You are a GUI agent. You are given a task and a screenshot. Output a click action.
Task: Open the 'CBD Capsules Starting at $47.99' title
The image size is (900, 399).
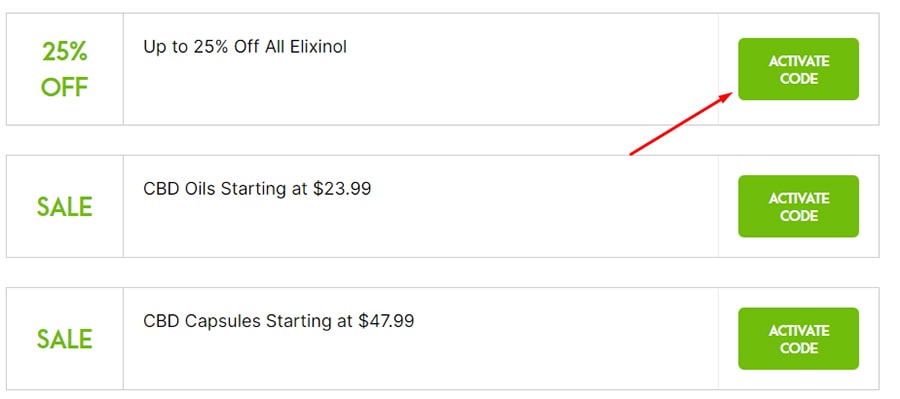(x=278, y=320)
